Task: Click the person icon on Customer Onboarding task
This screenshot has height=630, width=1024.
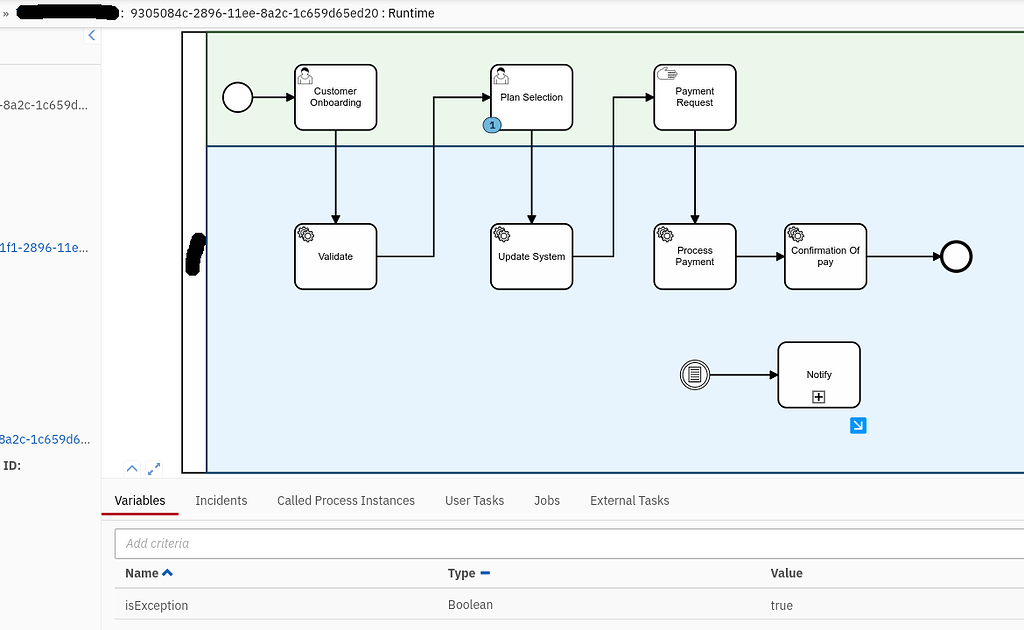Action: pyautogui.click(x=303, y=74)
